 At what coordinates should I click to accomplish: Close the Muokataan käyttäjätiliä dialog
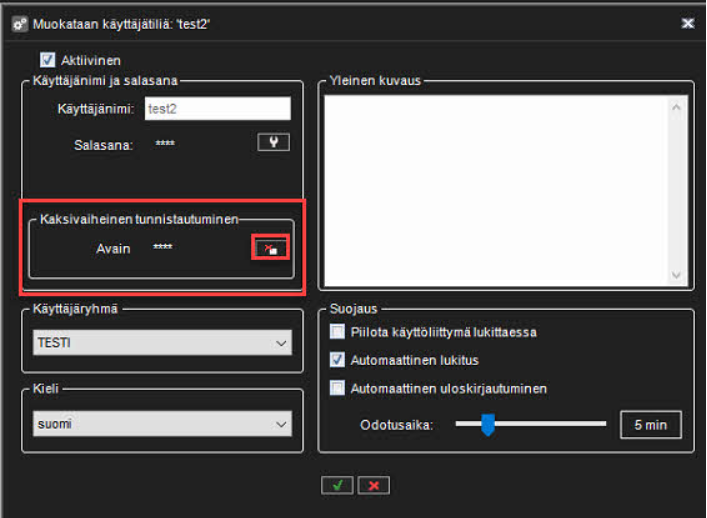688,23
